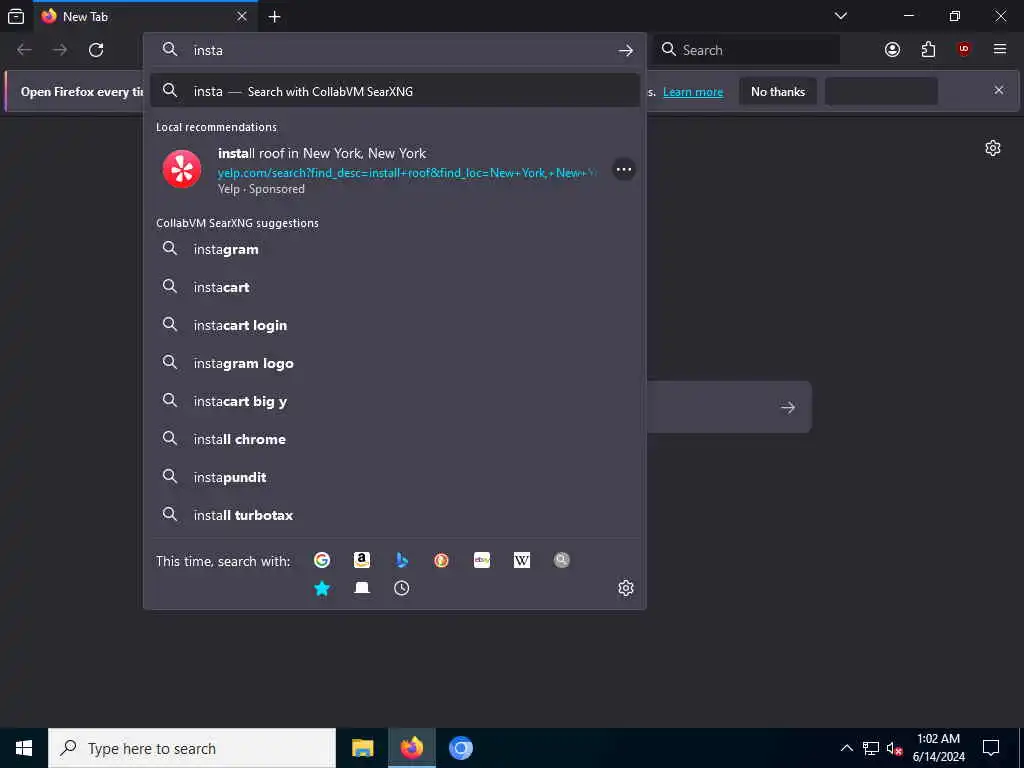Search bookmarks with the star icon
This screenshot has width=1024, height=768.
click(x=321, y=588)
